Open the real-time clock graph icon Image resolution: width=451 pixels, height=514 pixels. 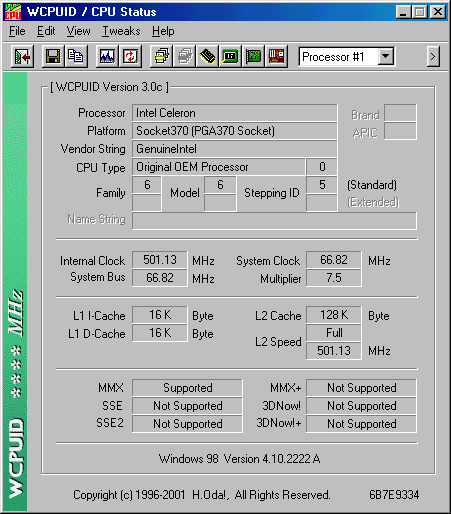point(107,56)
